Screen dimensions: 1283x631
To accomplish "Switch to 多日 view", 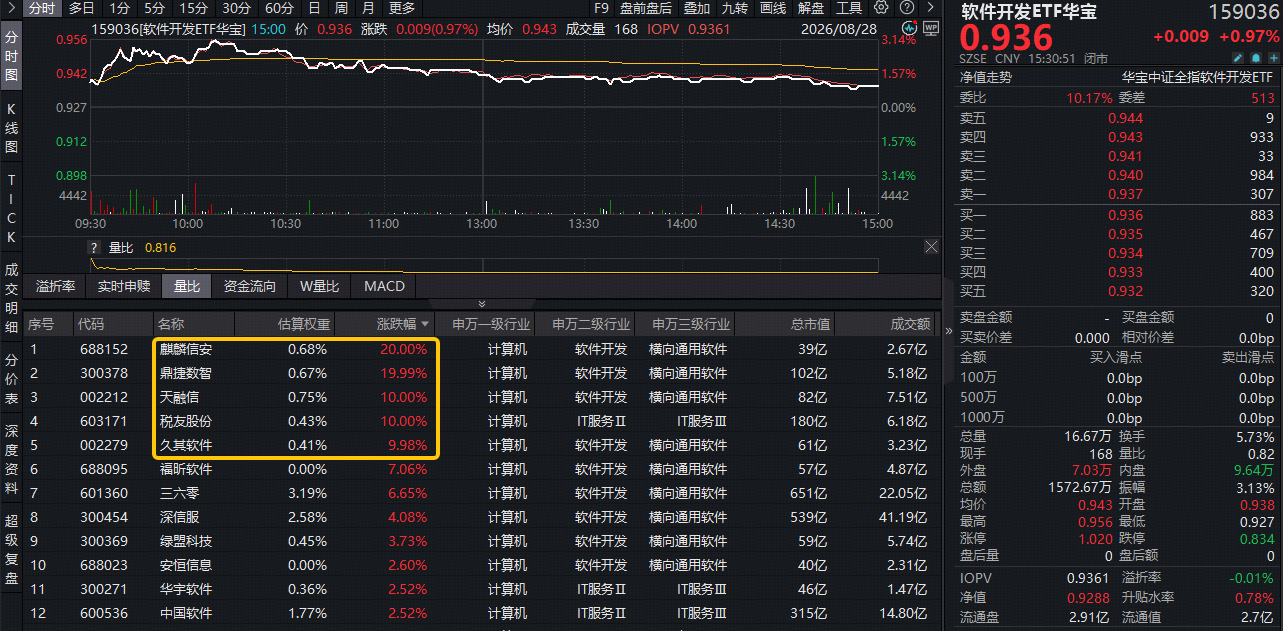I will (82, 8).
